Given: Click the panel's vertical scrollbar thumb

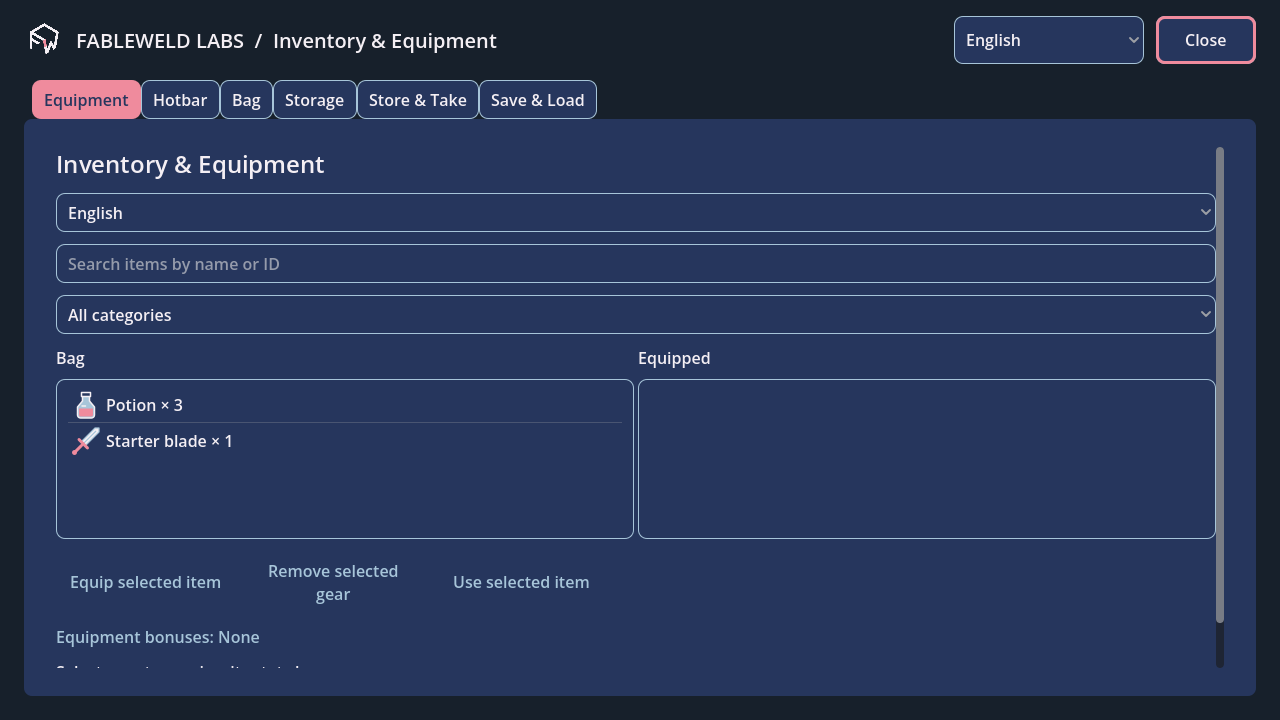Looking at the screenshot, I should click(1220, 385).
